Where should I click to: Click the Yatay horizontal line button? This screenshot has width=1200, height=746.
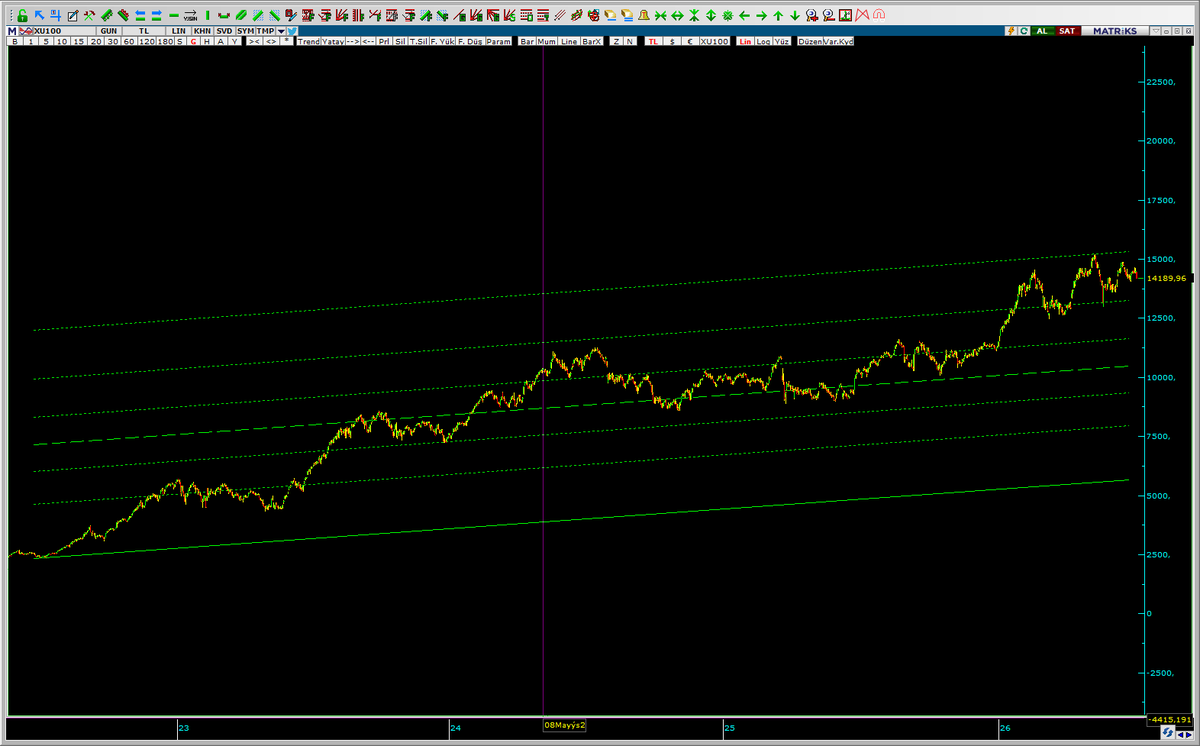[x=334, y=42]
